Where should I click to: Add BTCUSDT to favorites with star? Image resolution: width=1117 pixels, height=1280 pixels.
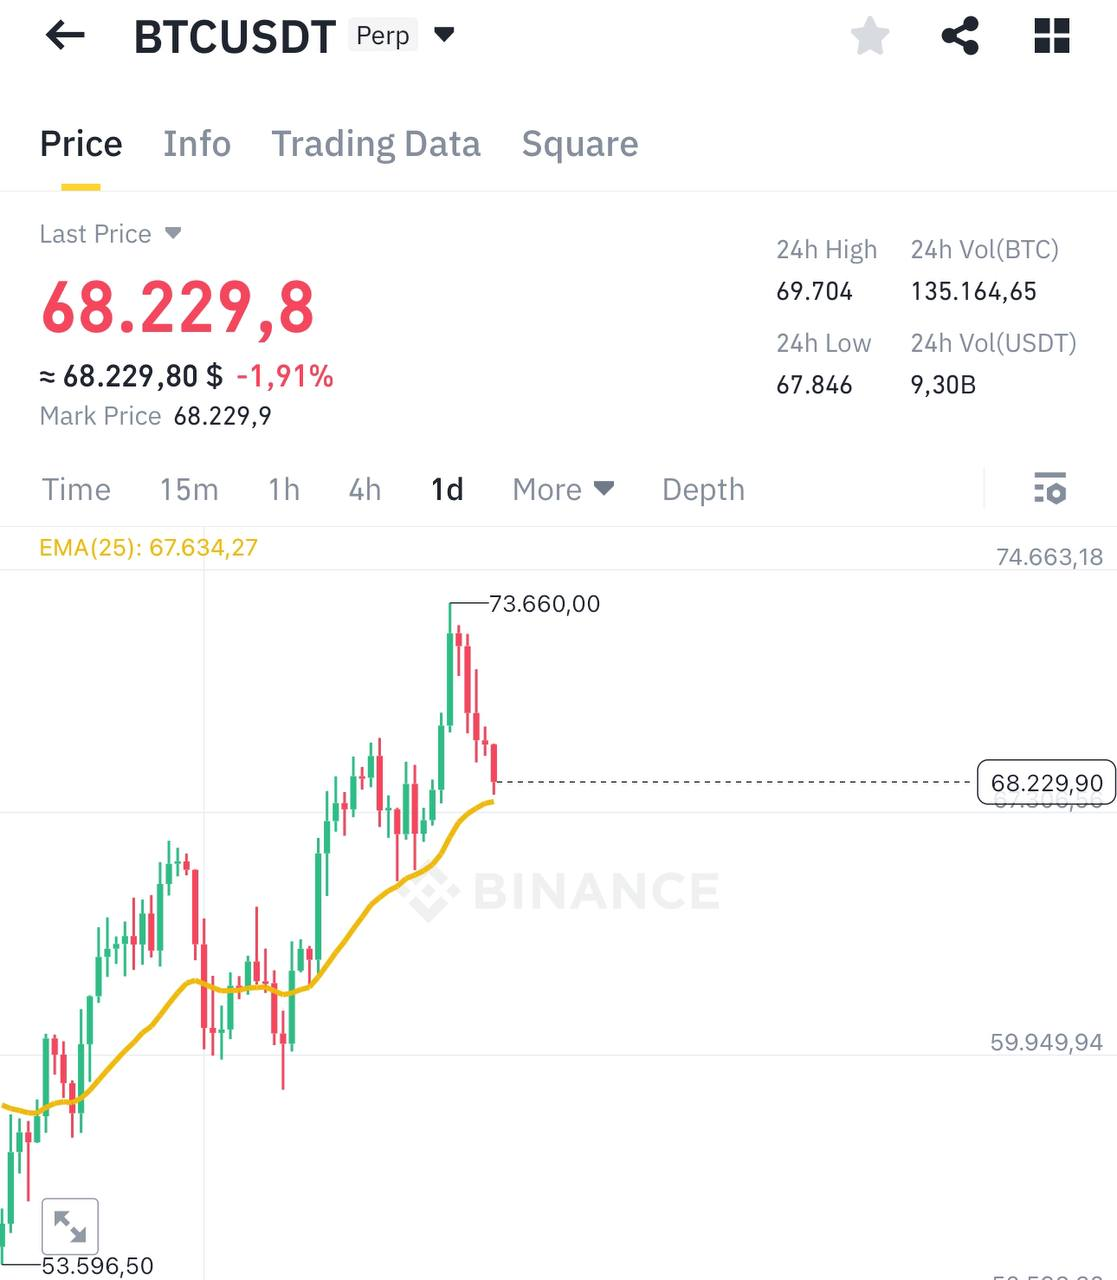pyautogui.click(x=870, y=37)
